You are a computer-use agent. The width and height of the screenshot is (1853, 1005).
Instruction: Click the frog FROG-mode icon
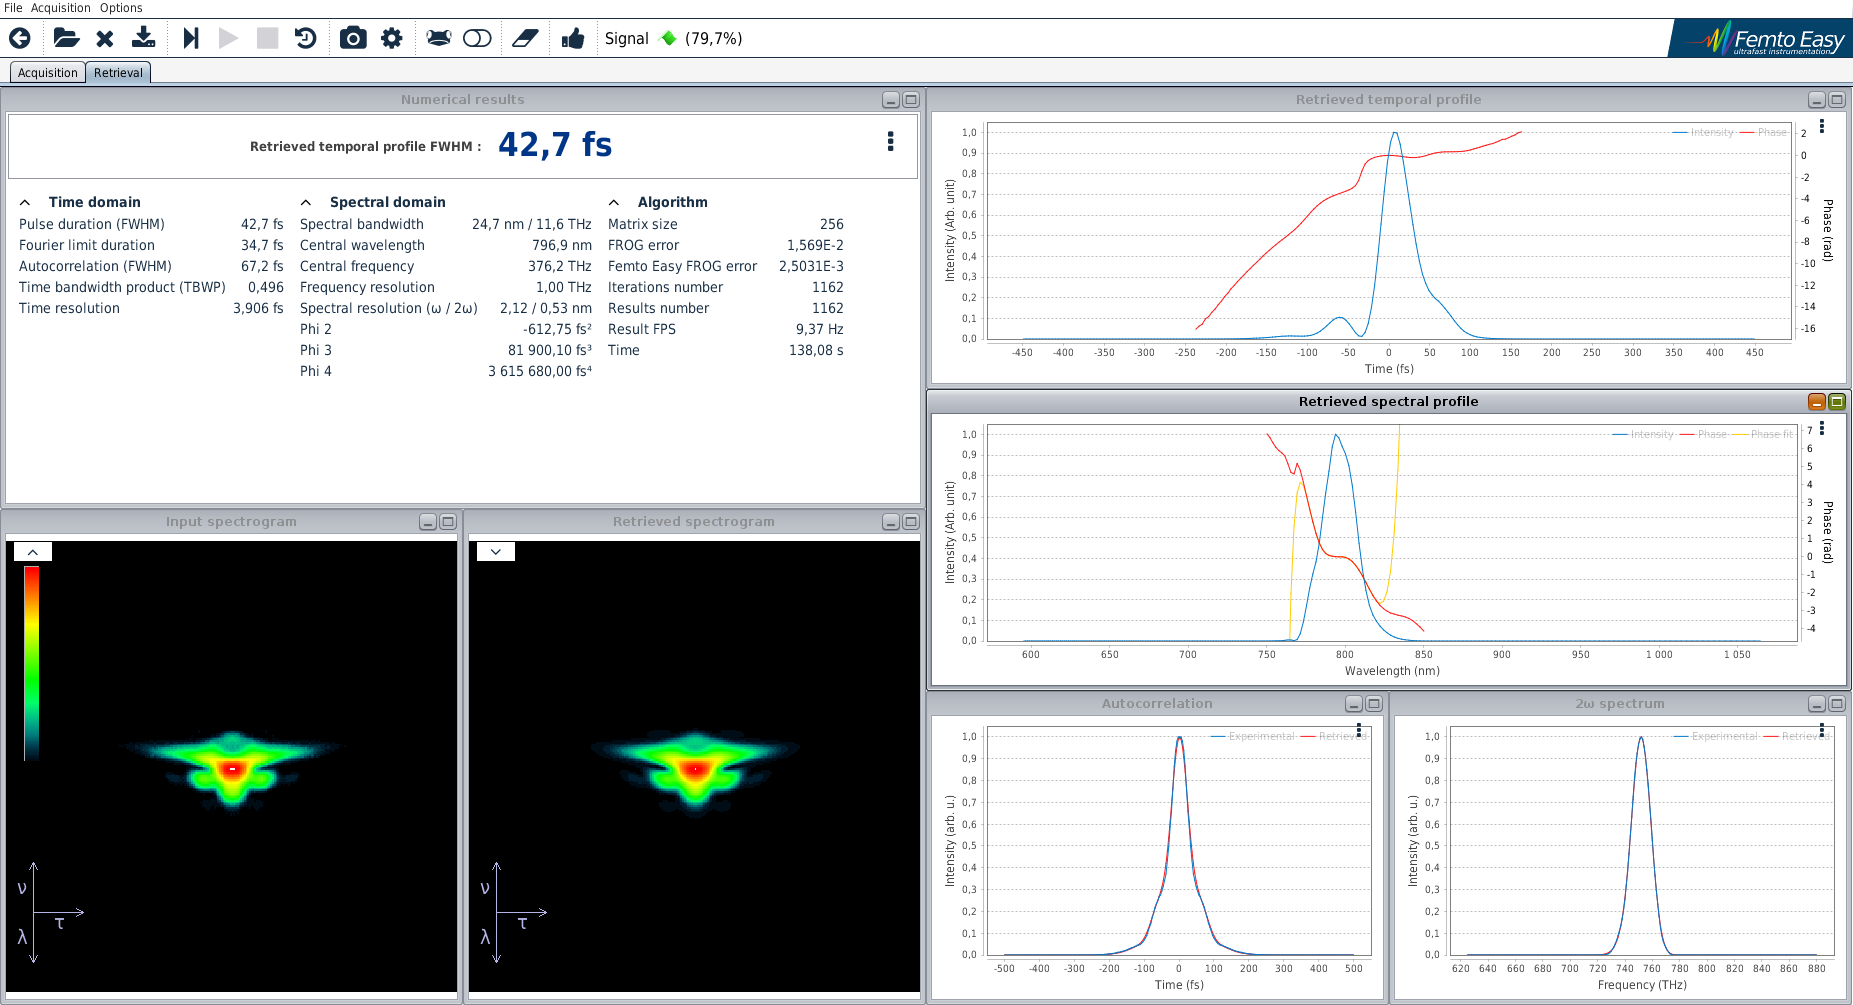(x=438, y=38)
